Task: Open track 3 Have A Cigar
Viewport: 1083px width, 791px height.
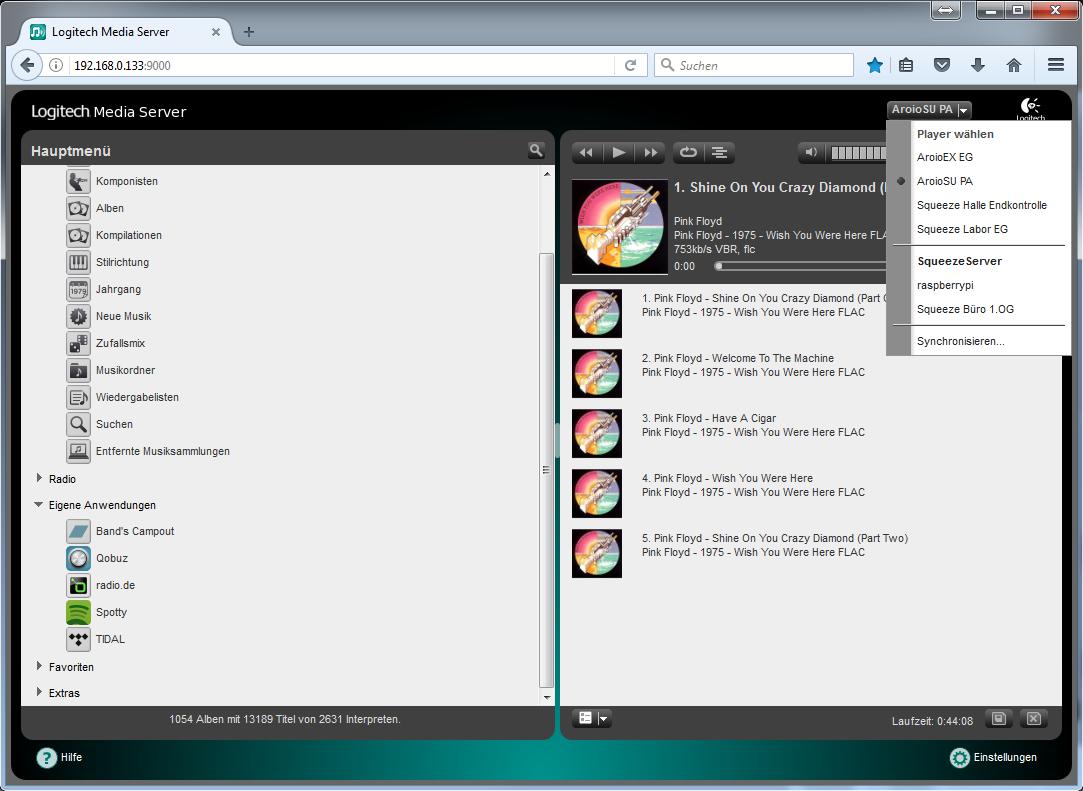Action: coord(709,419)
